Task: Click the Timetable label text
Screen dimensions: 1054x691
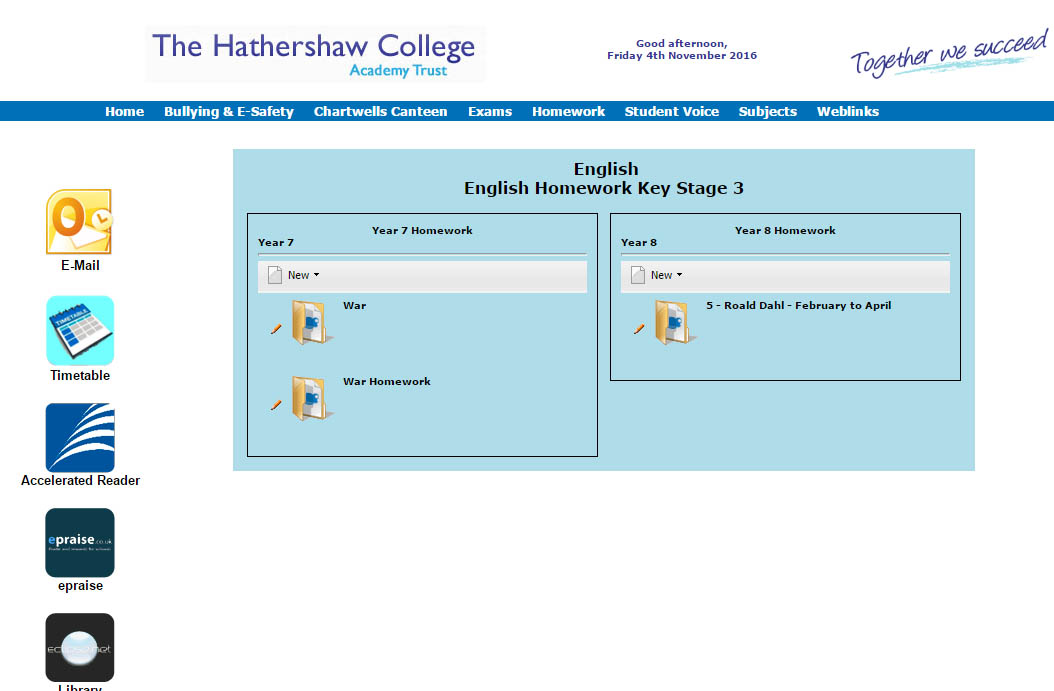Action: pos(80,376)
